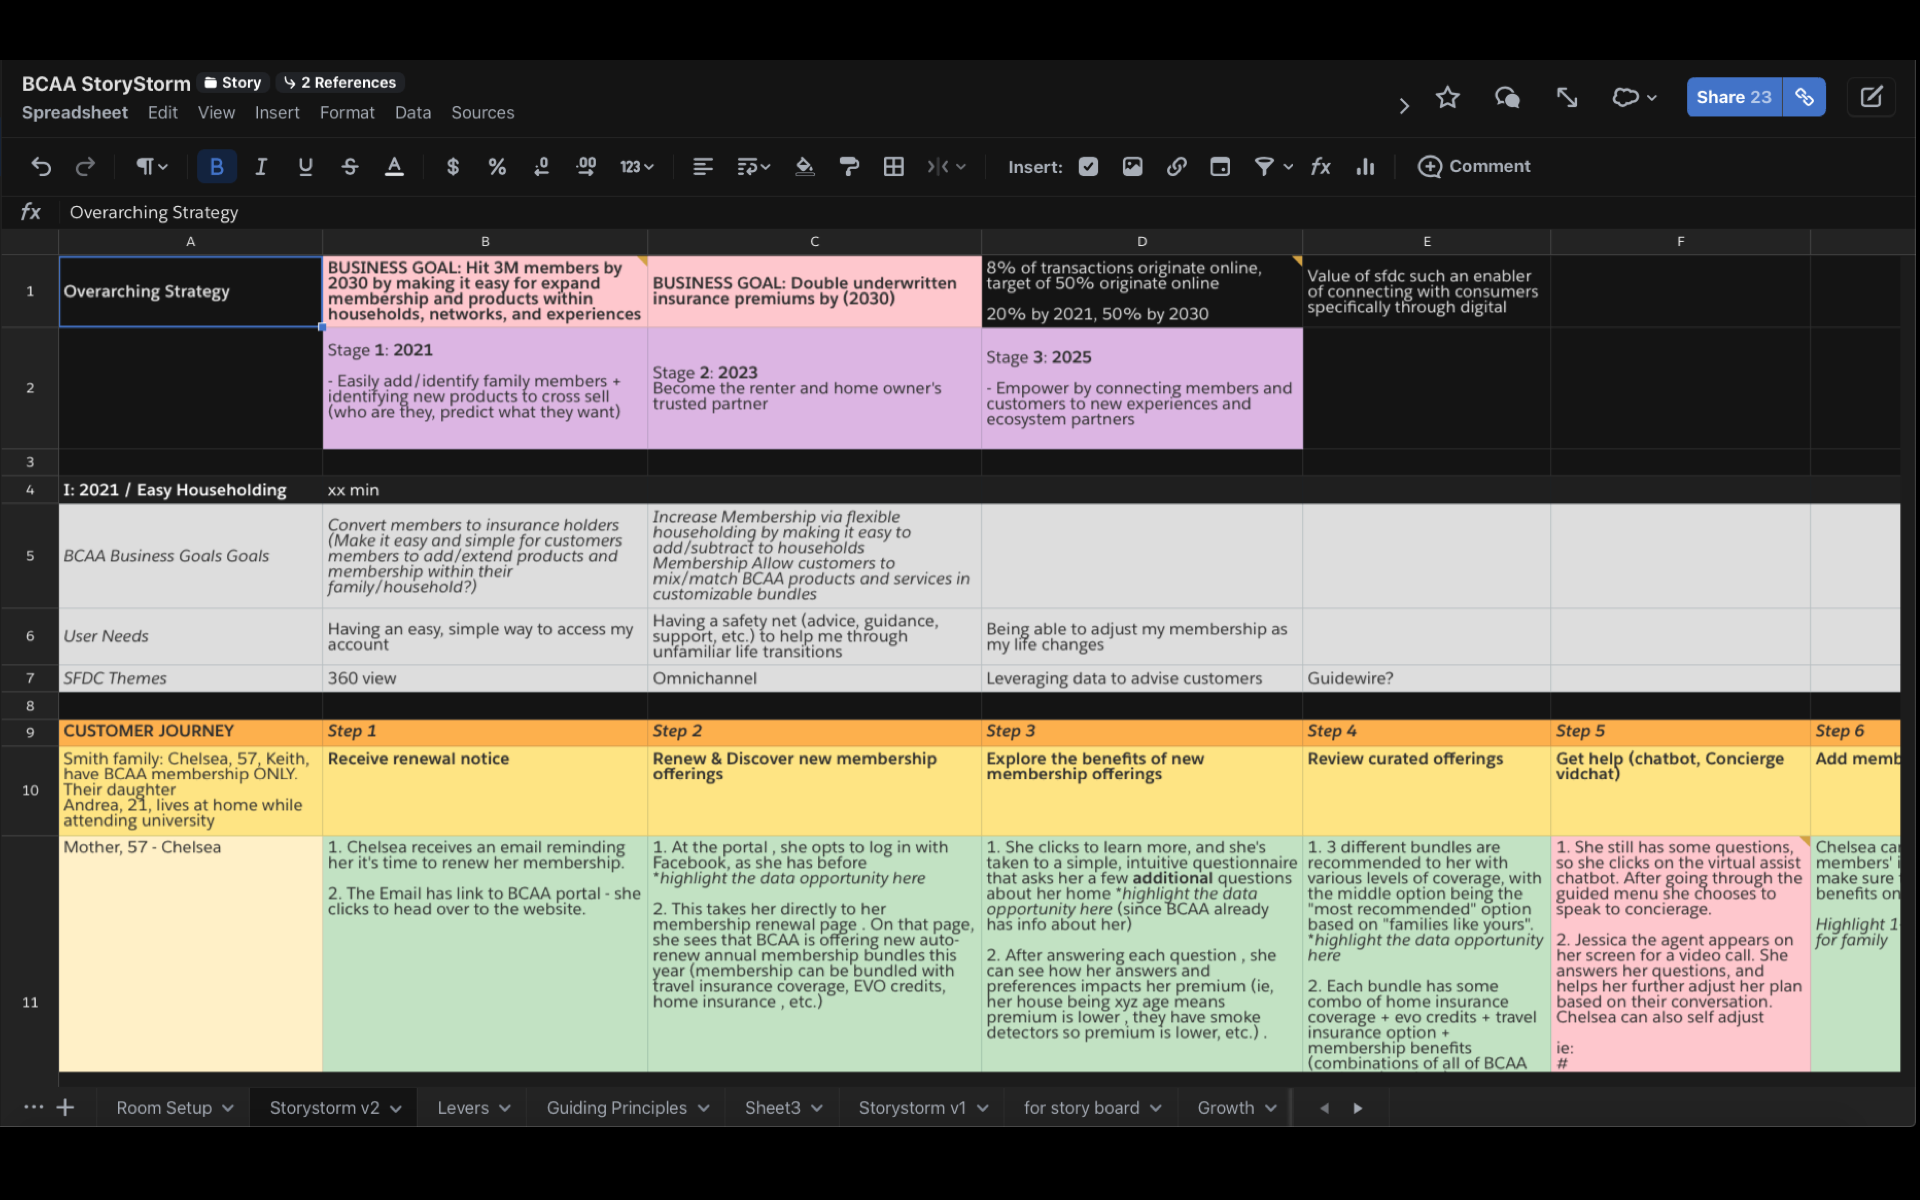This screenshot has width=1920, height=1200.
Task: Show all sheets via the ellipsis icon
Action: point(33,1107)
